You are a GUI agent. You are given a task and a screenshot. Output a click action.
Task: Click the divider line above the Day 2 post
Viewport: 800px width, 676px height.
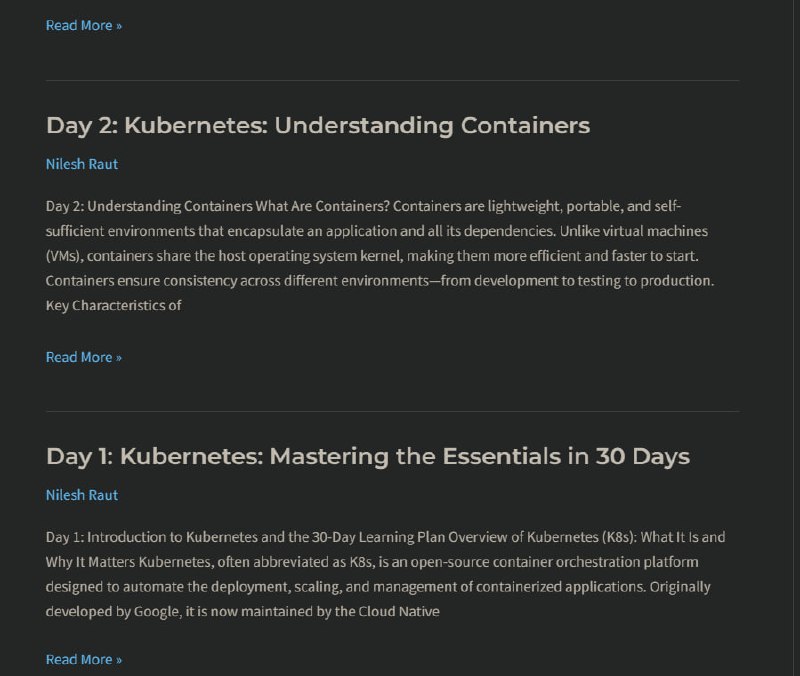[392, 80]
